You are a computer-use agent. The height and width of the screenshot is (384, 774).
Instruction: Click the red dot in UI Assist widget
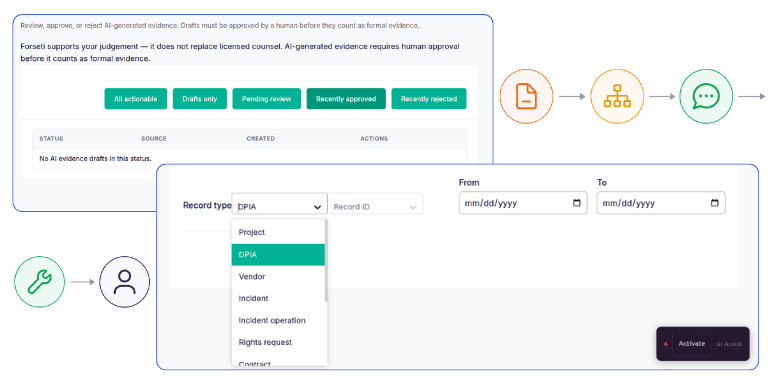point(665,344)
